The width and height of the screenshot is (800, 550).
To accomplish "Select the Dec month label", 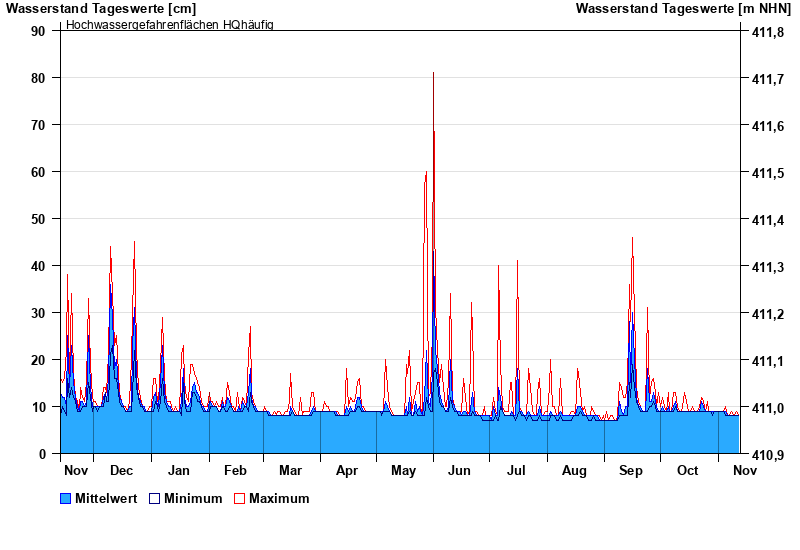I will [x=122, y=470].
